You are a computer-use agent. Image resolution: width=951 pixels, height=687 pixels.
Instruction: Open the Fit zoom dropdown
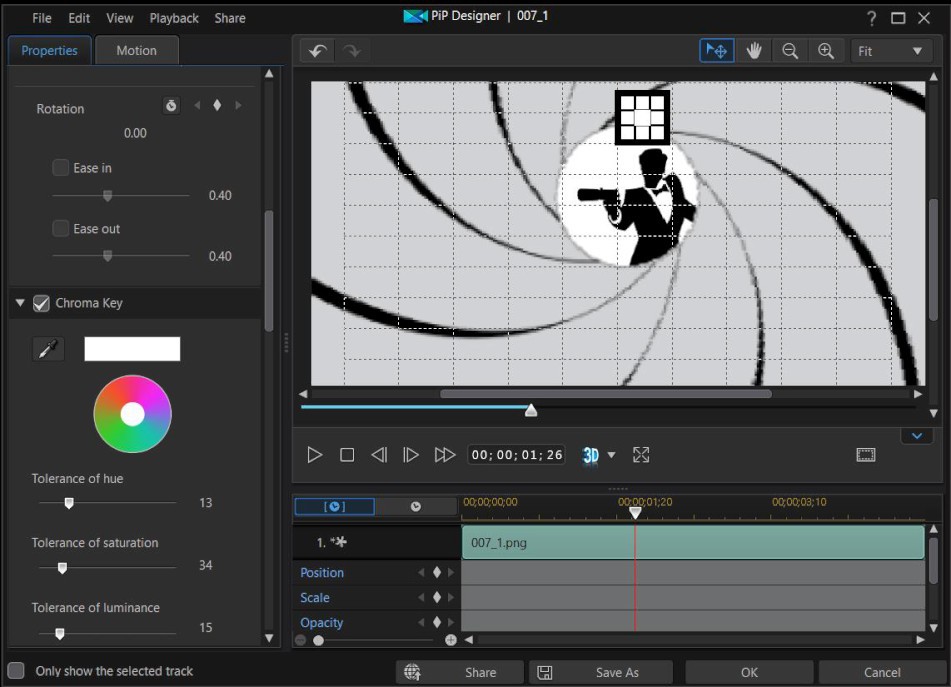coord(890,51)
